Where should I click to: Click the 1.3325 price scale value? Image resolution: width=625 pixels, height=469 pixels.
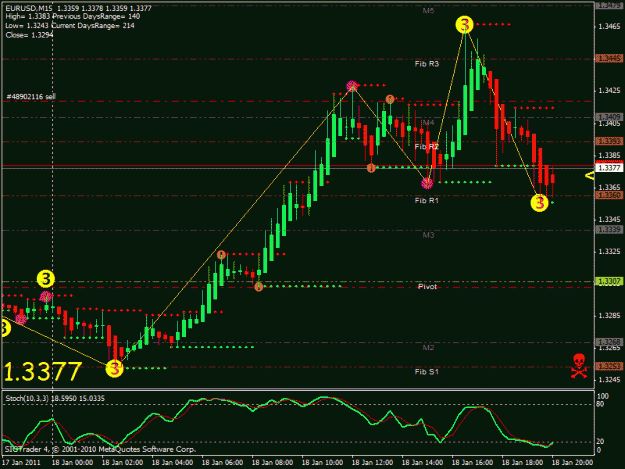click(x=610, y=251)
